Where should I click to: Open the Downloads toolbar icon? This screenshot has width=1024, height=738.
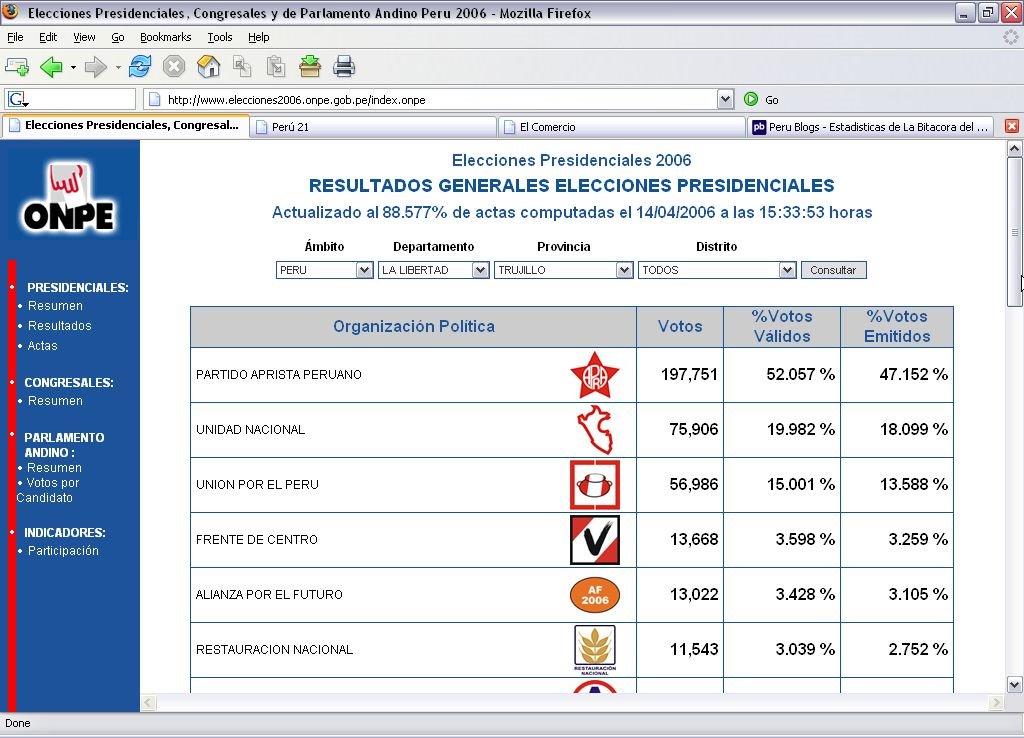(x=310, y=66)
